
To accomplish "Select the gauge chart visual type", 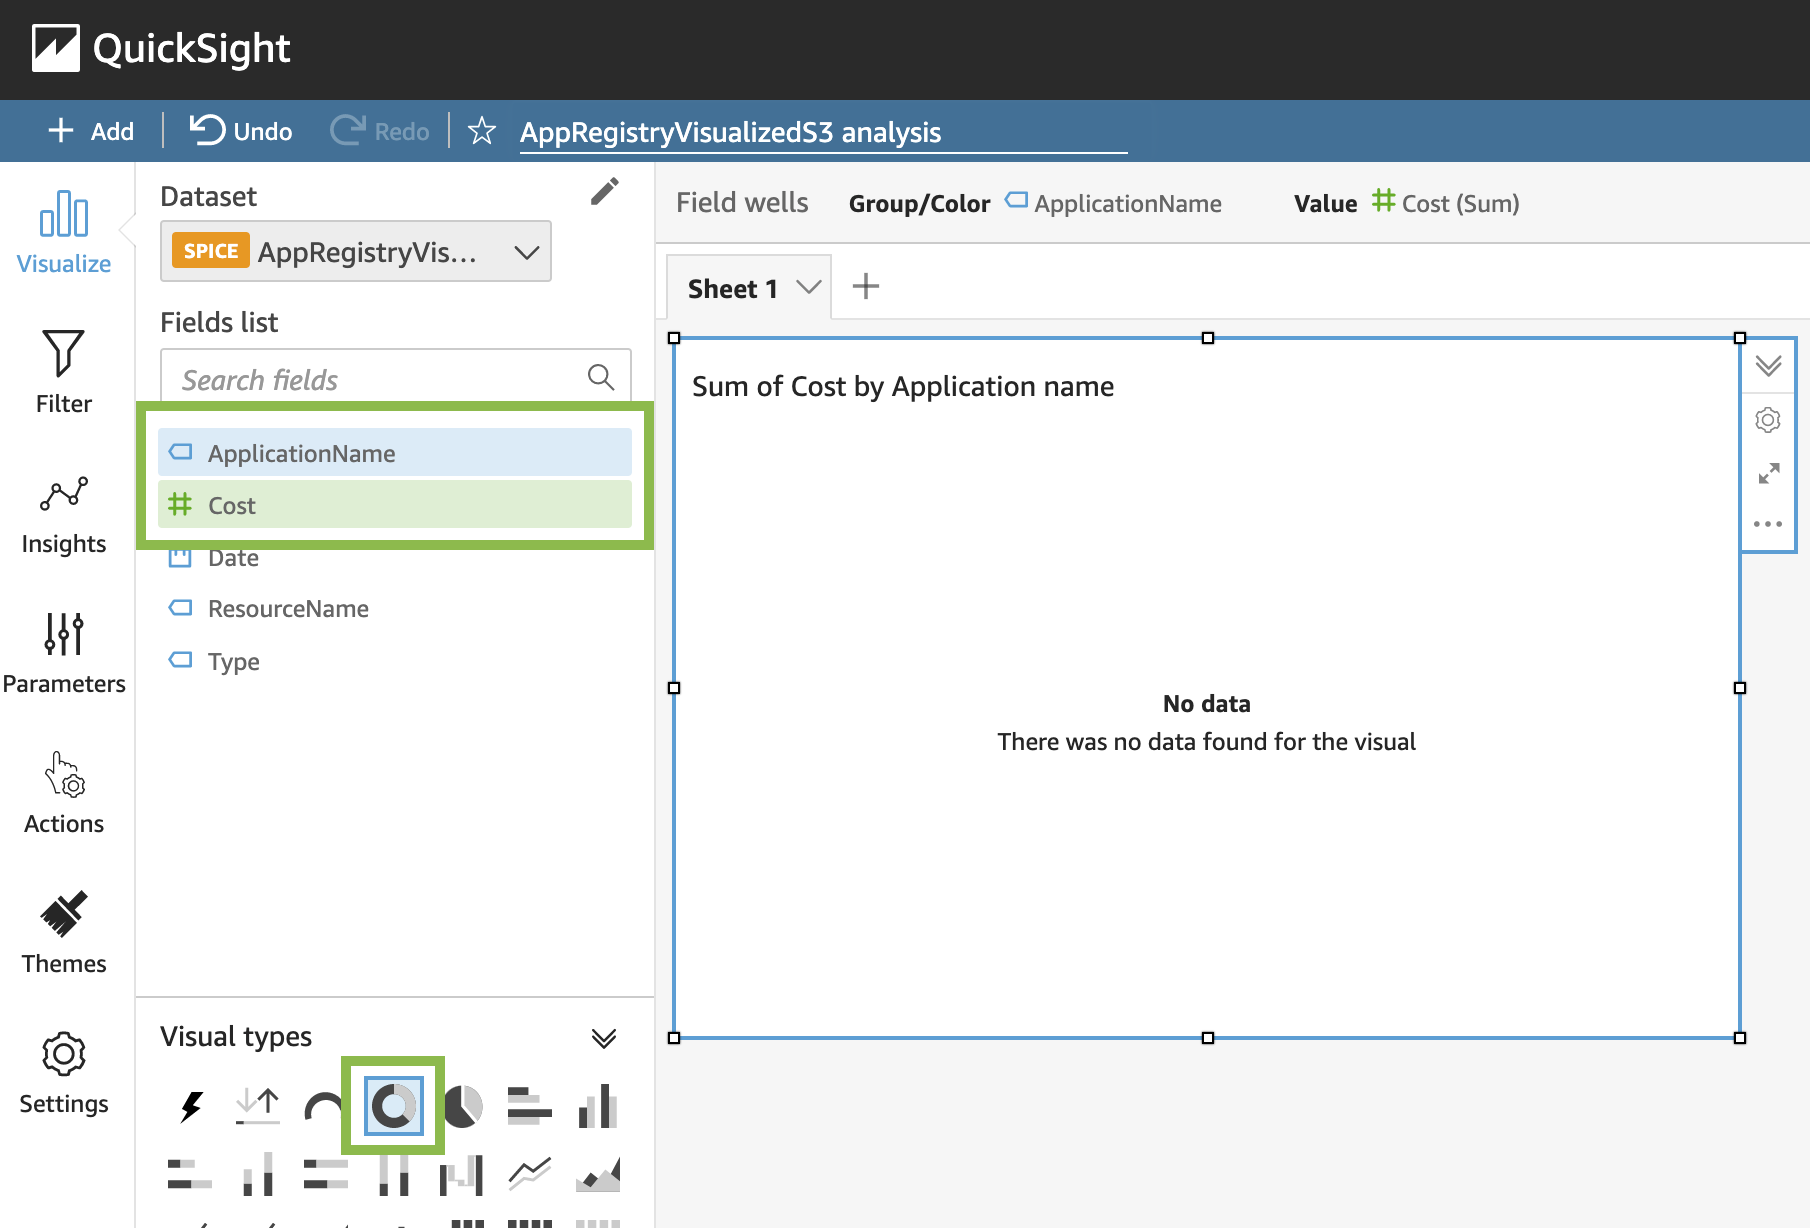I will point(325,1105).
